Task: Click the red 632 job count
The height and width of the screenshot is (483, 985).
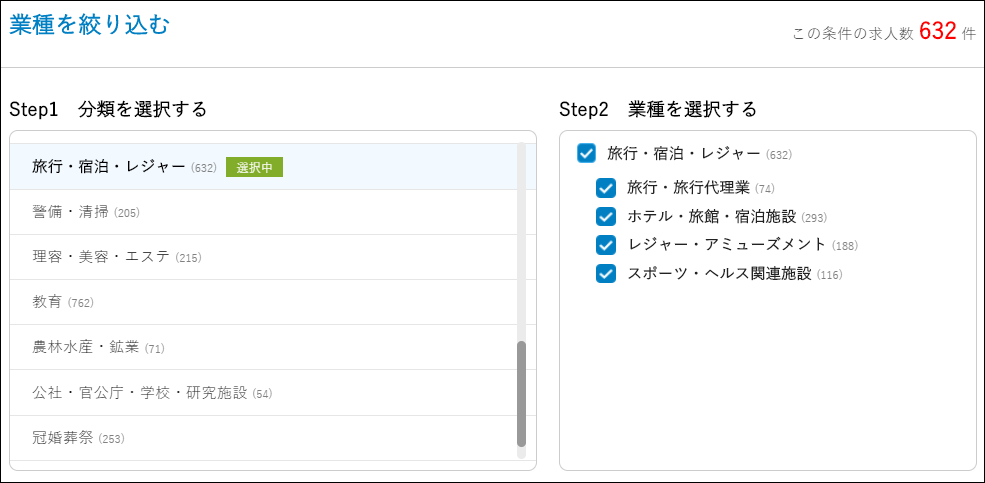Action: [x=937, y=31]
